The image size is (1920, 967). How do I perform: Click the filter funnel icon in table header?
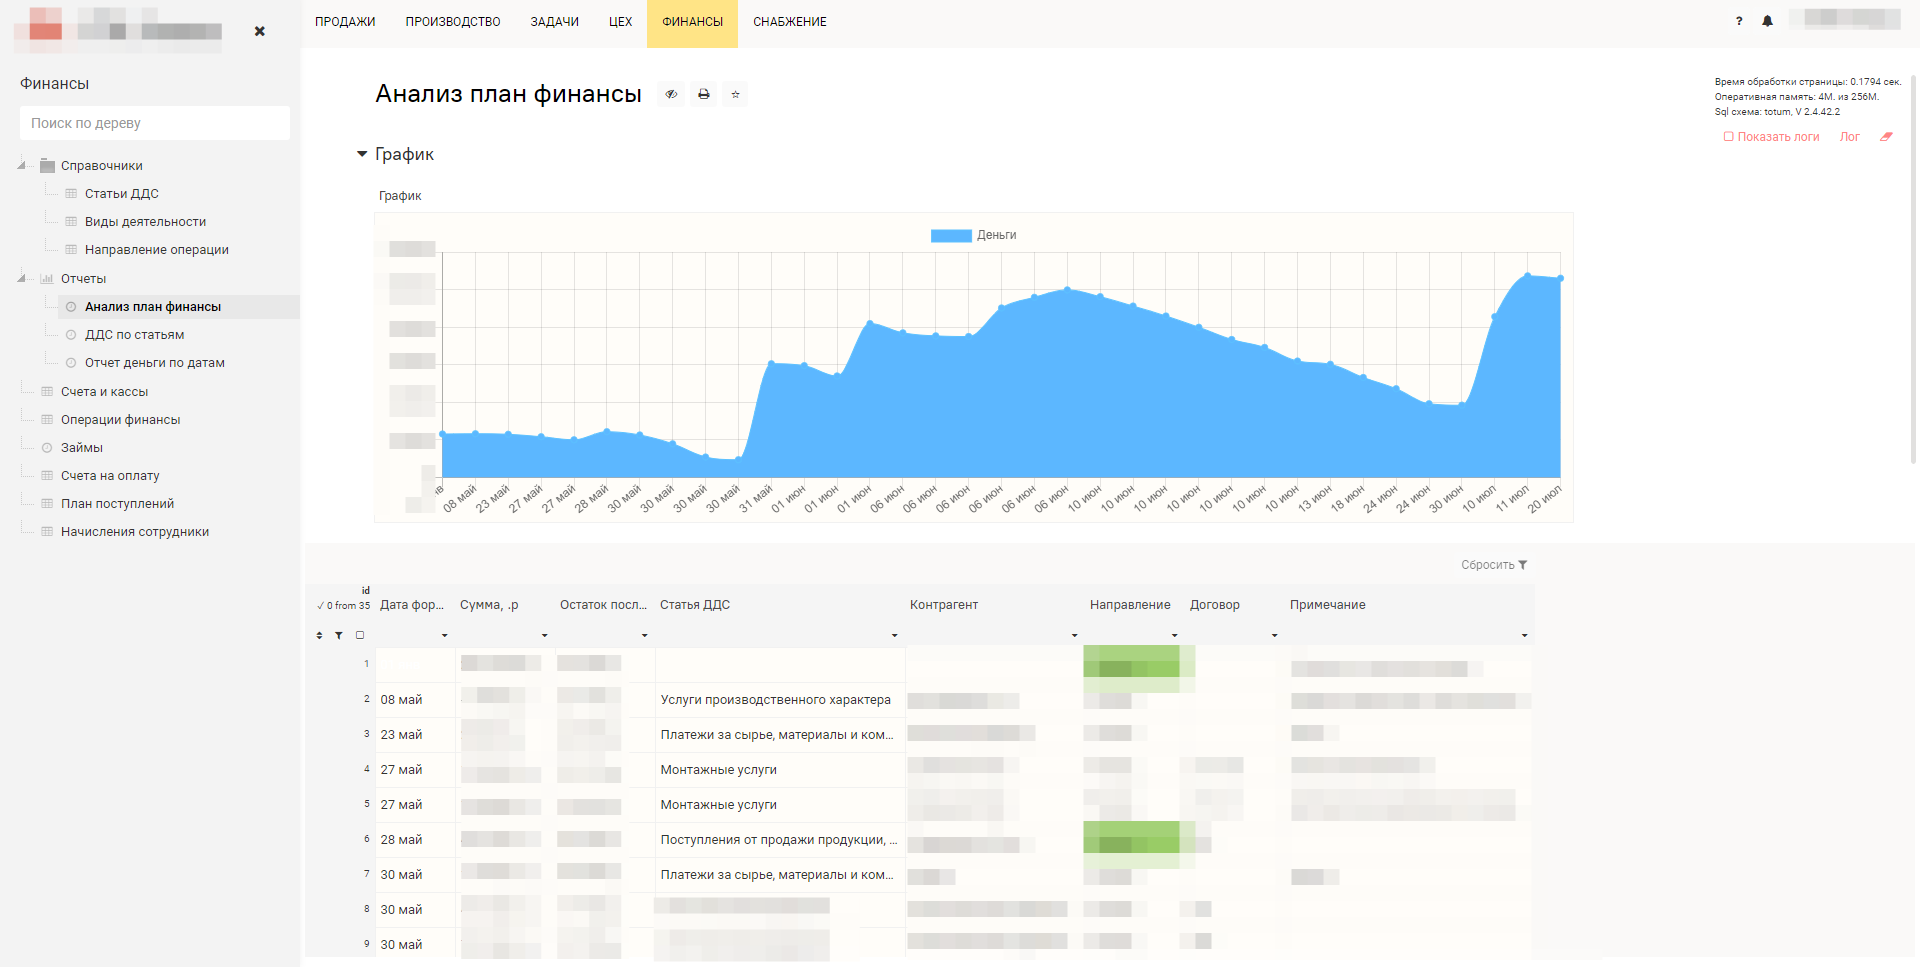tap(339, 635)
